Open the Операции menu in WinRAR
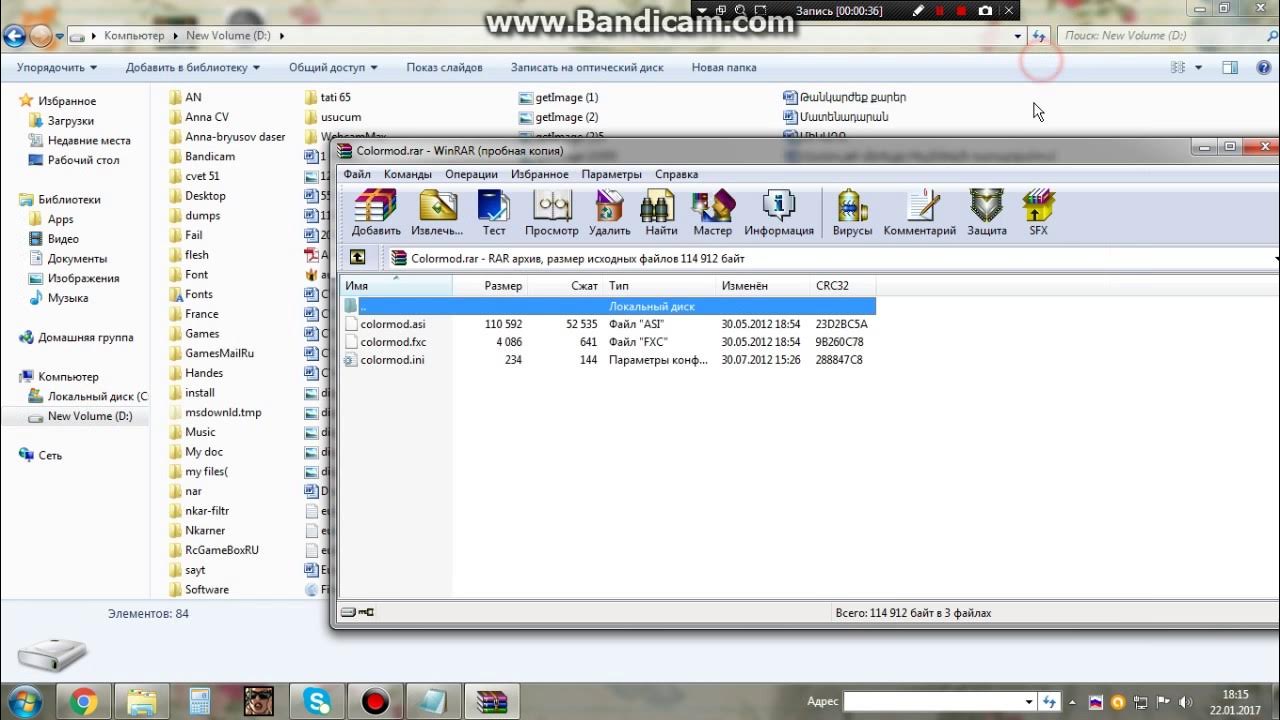This screenshot has height=720, width=1280. tap(472, 174)
